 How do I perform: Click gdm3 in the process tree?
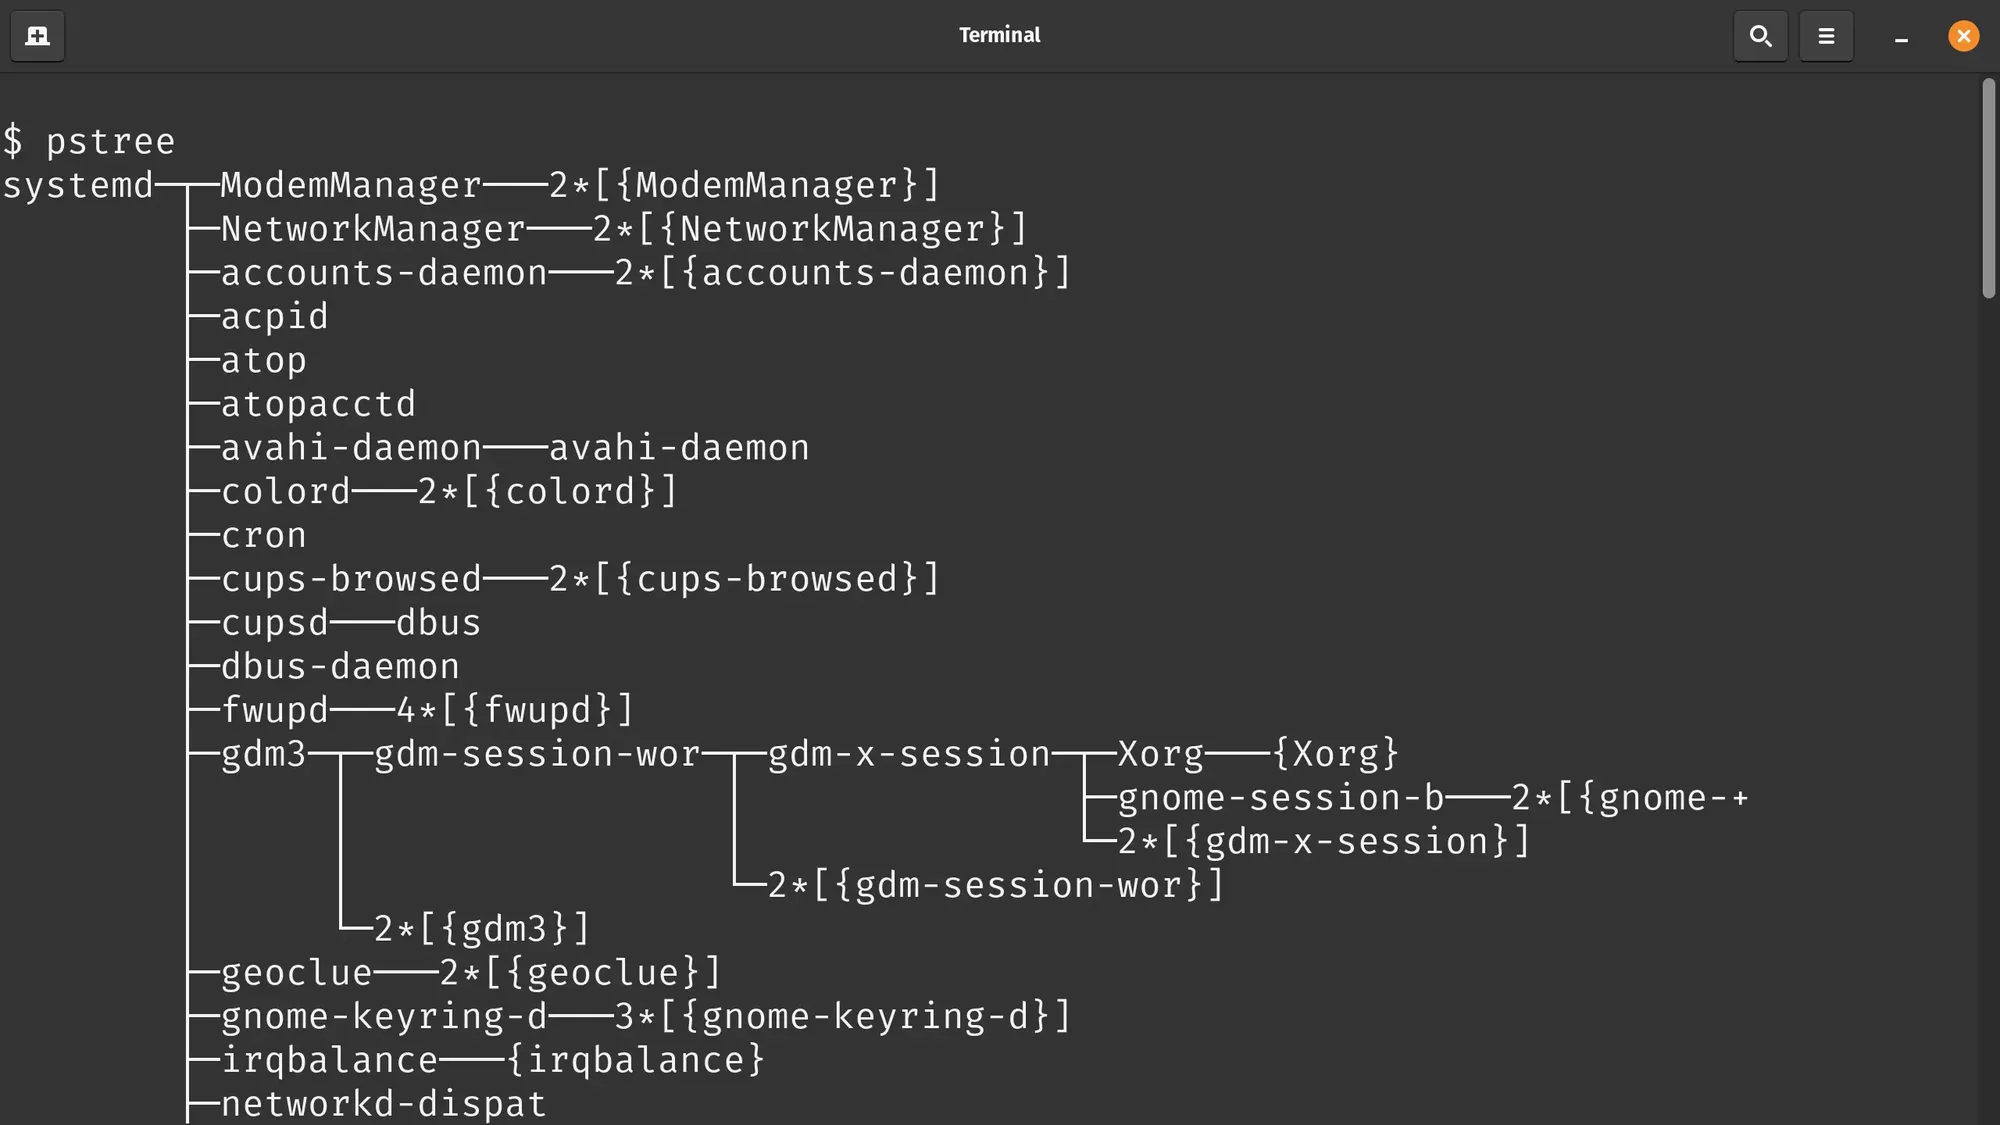pos(263,753)
